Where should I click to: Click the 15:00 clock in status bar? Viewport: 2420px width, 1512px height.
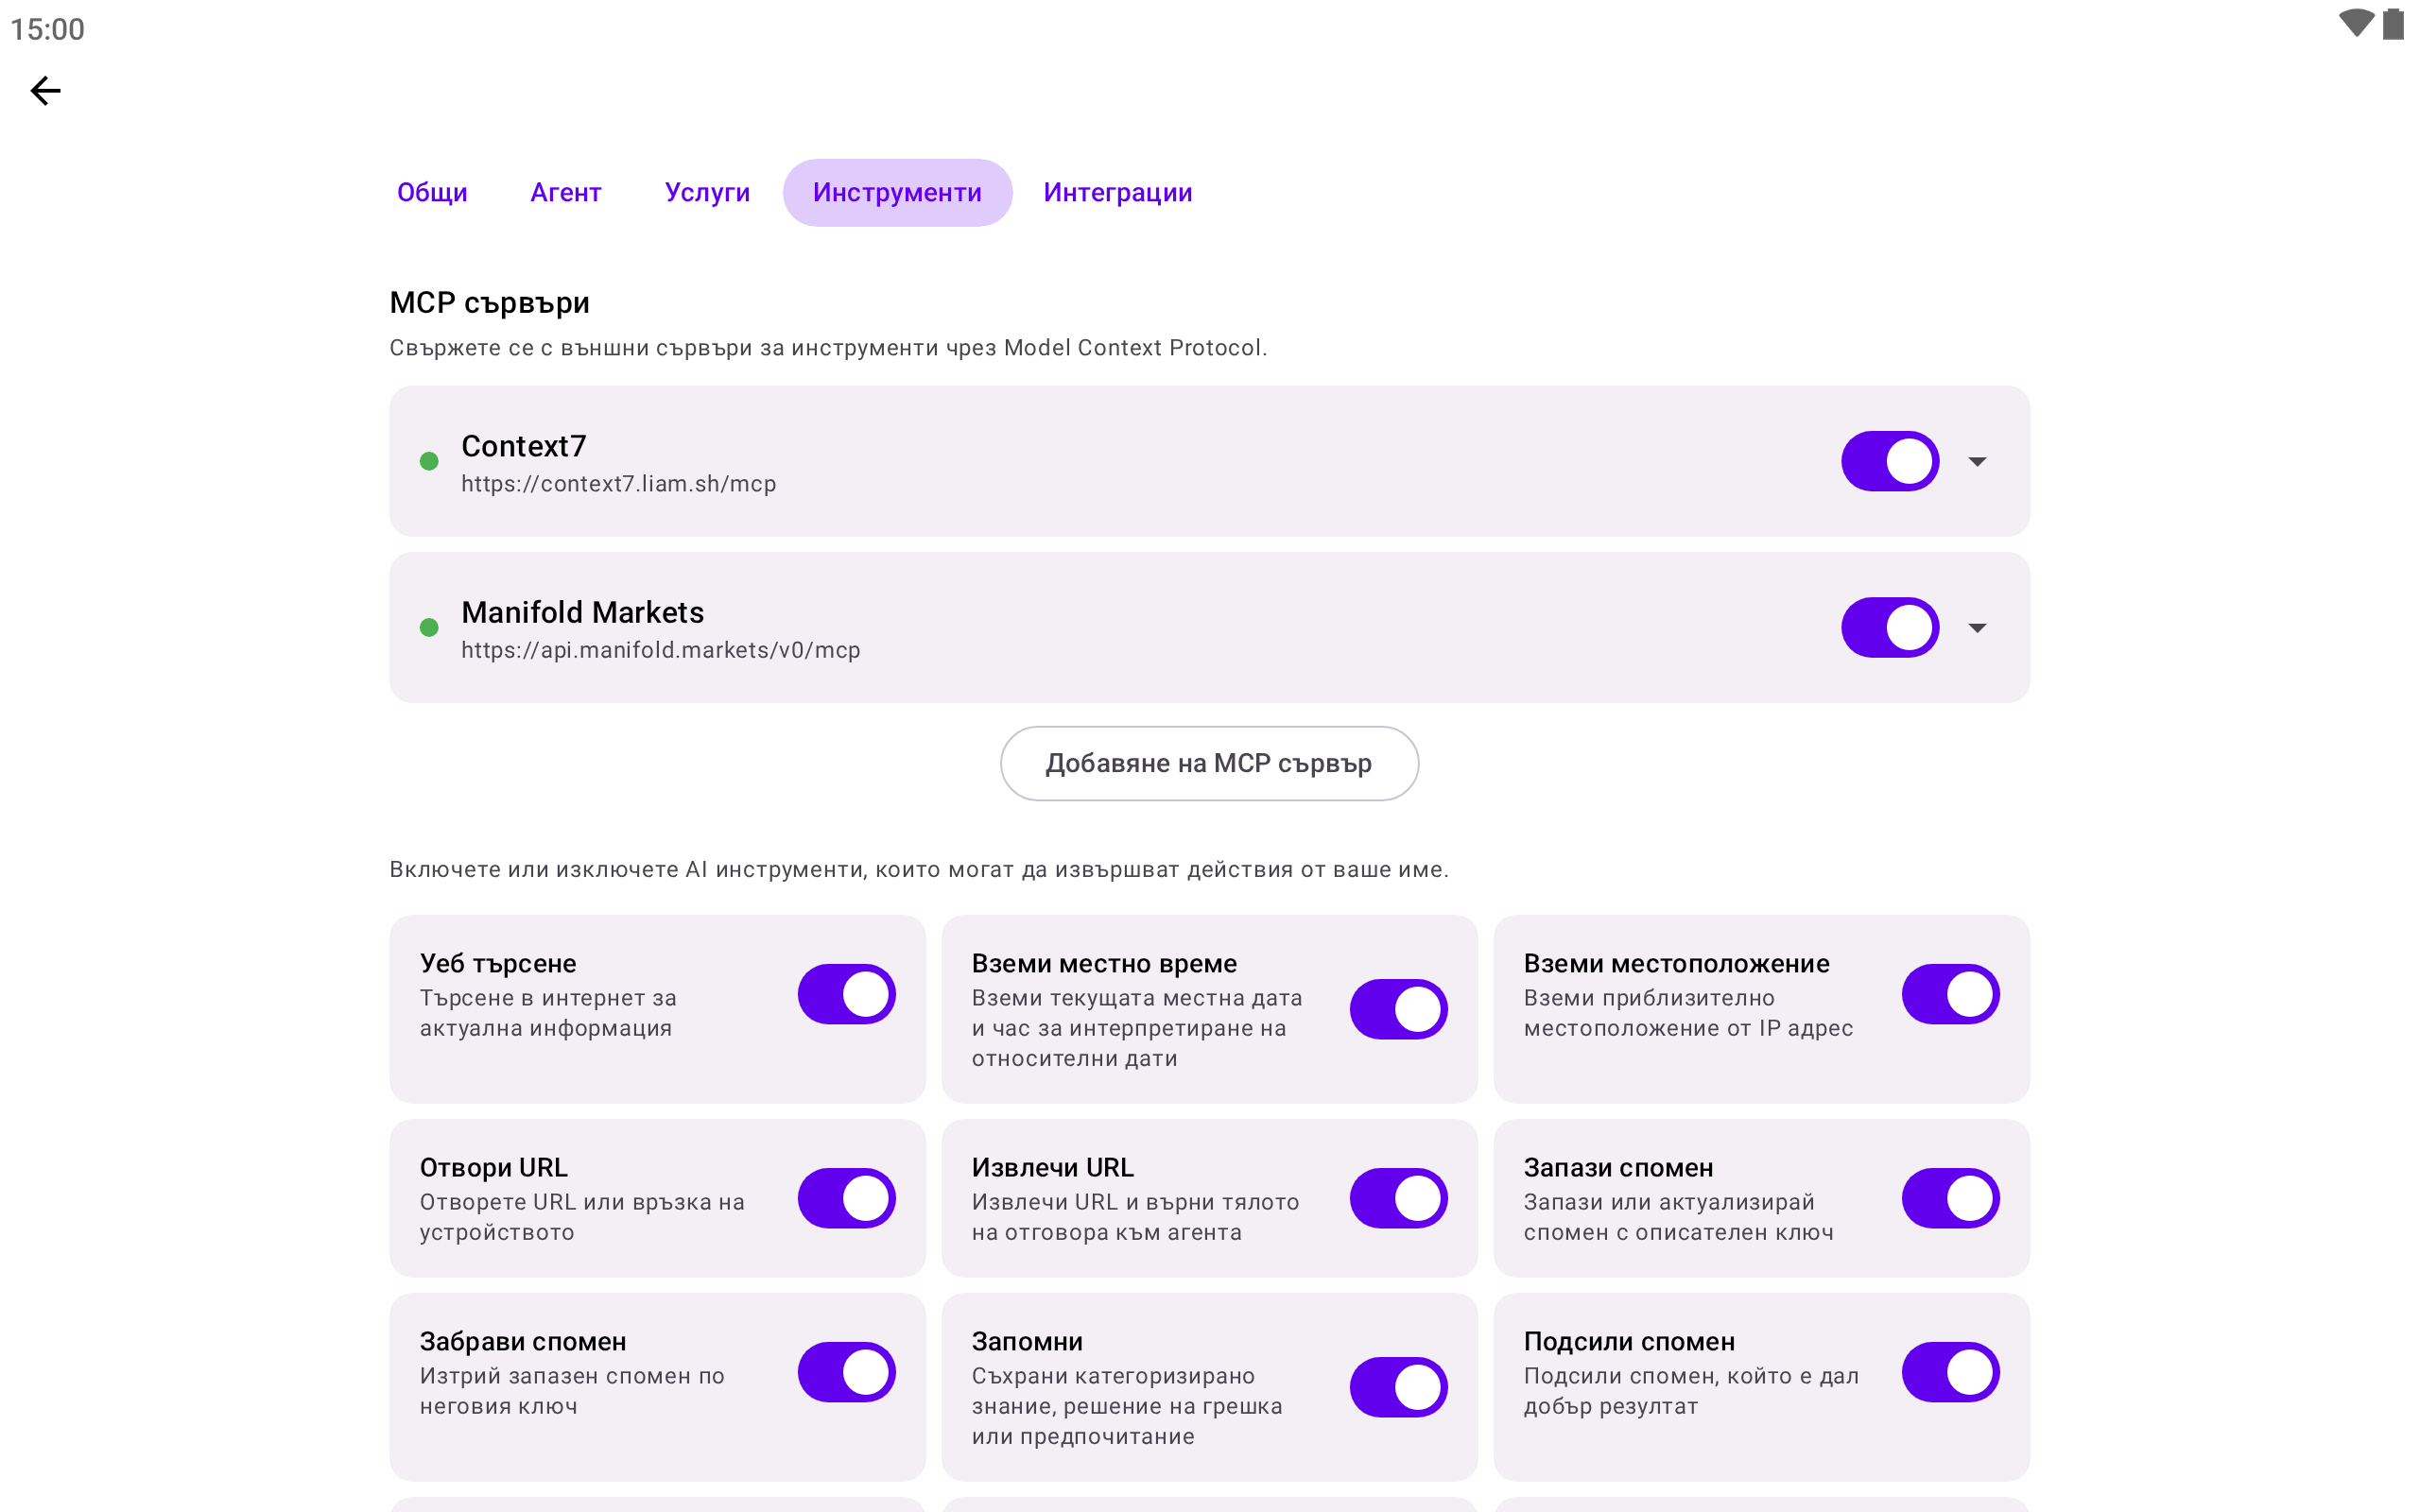[47, 29]
